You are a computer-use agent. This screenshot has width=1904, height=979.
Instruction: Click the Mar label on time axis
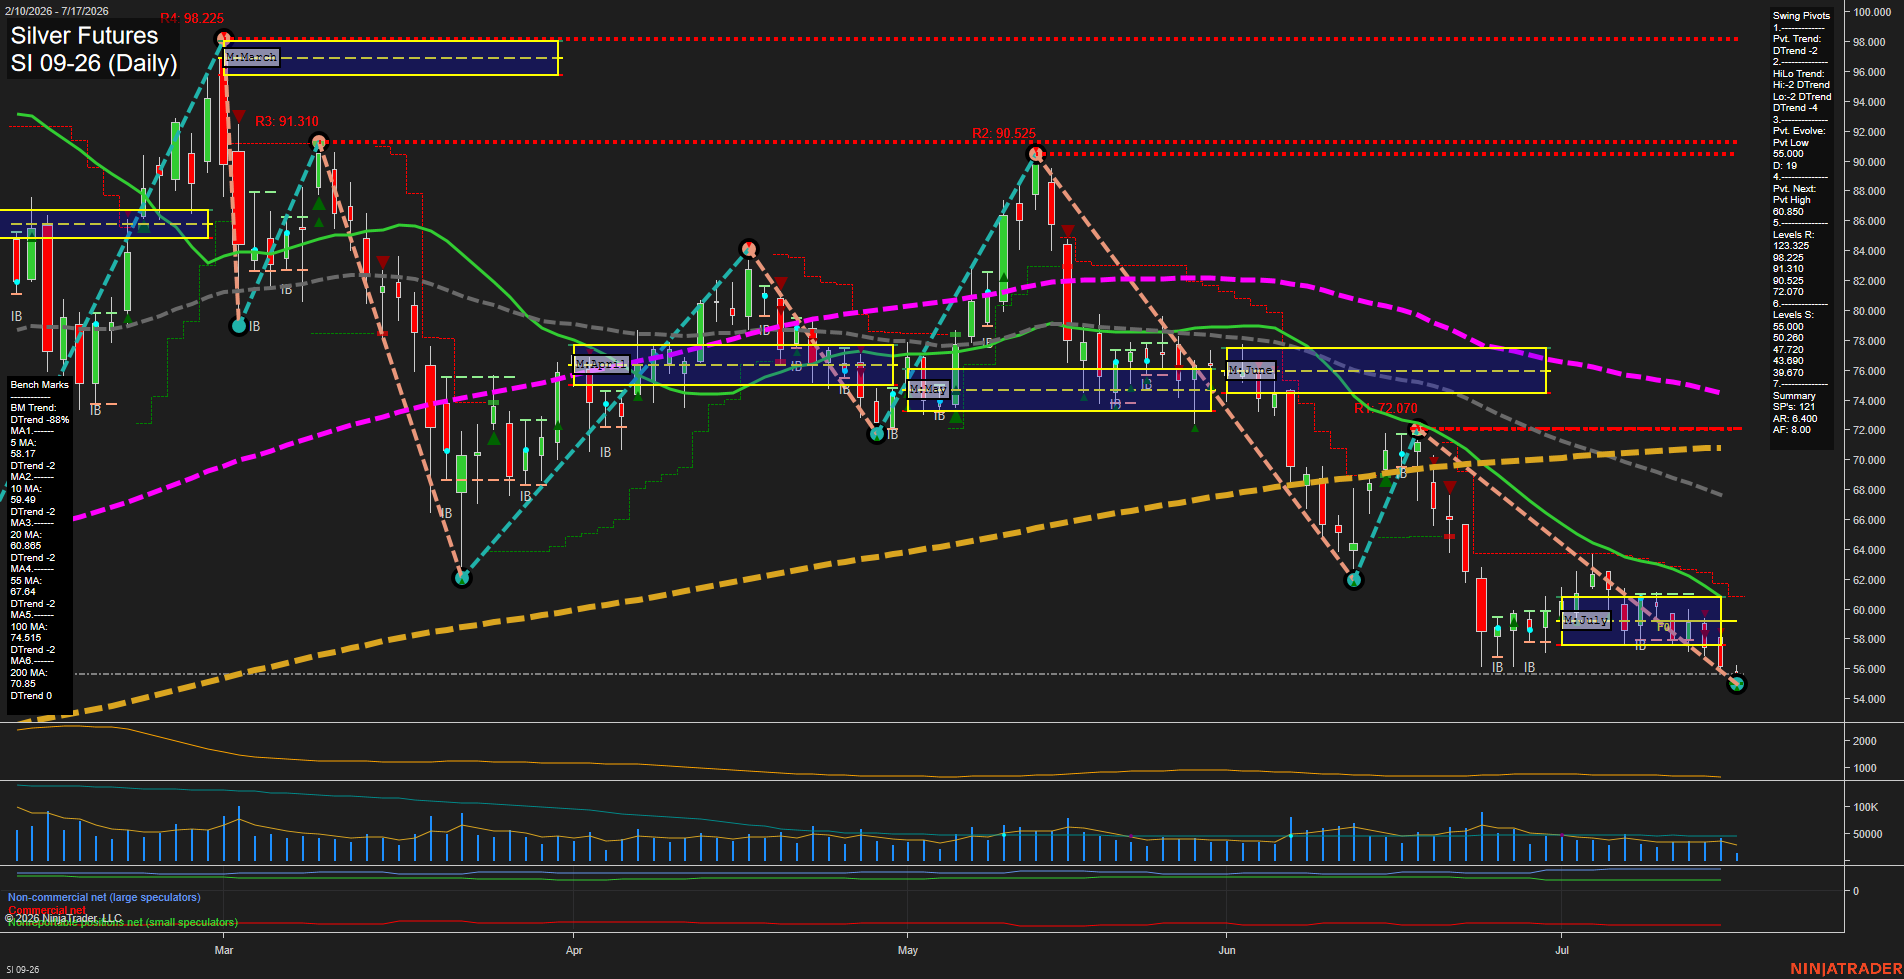click(224, 950)
